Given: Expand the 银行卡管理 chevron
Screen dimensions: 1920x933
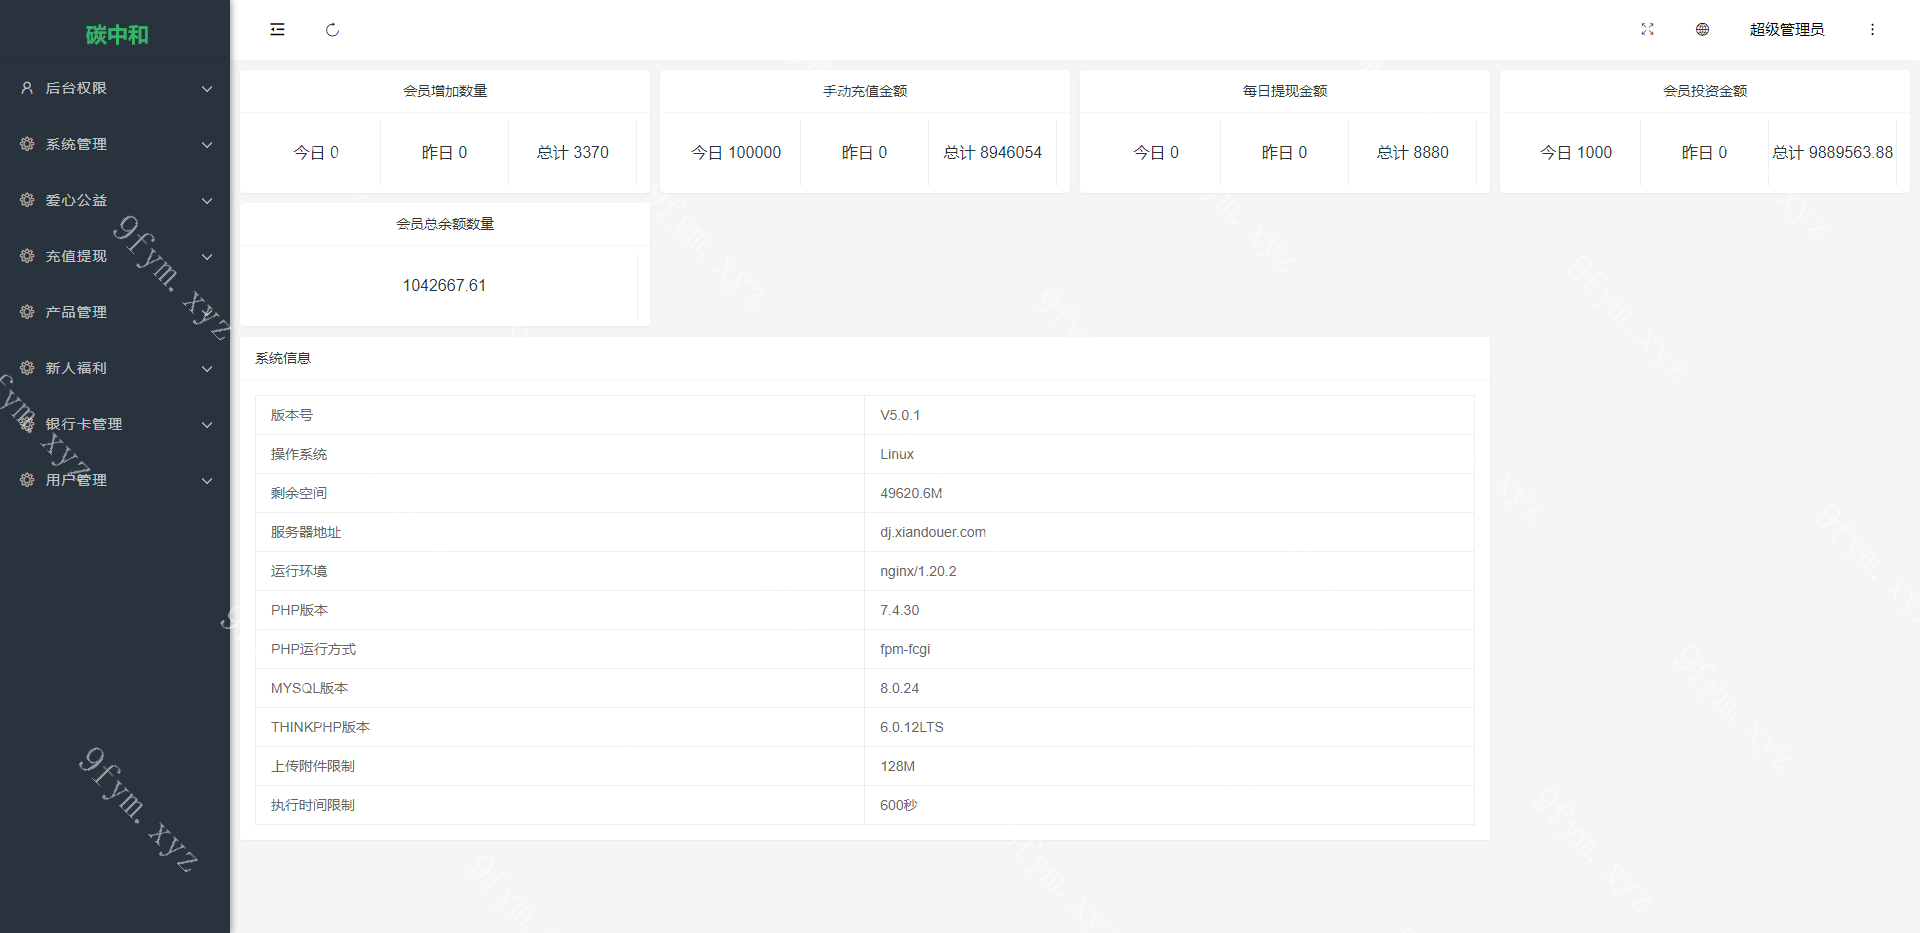Looking at the screenshot, I should tap(207, 425).
